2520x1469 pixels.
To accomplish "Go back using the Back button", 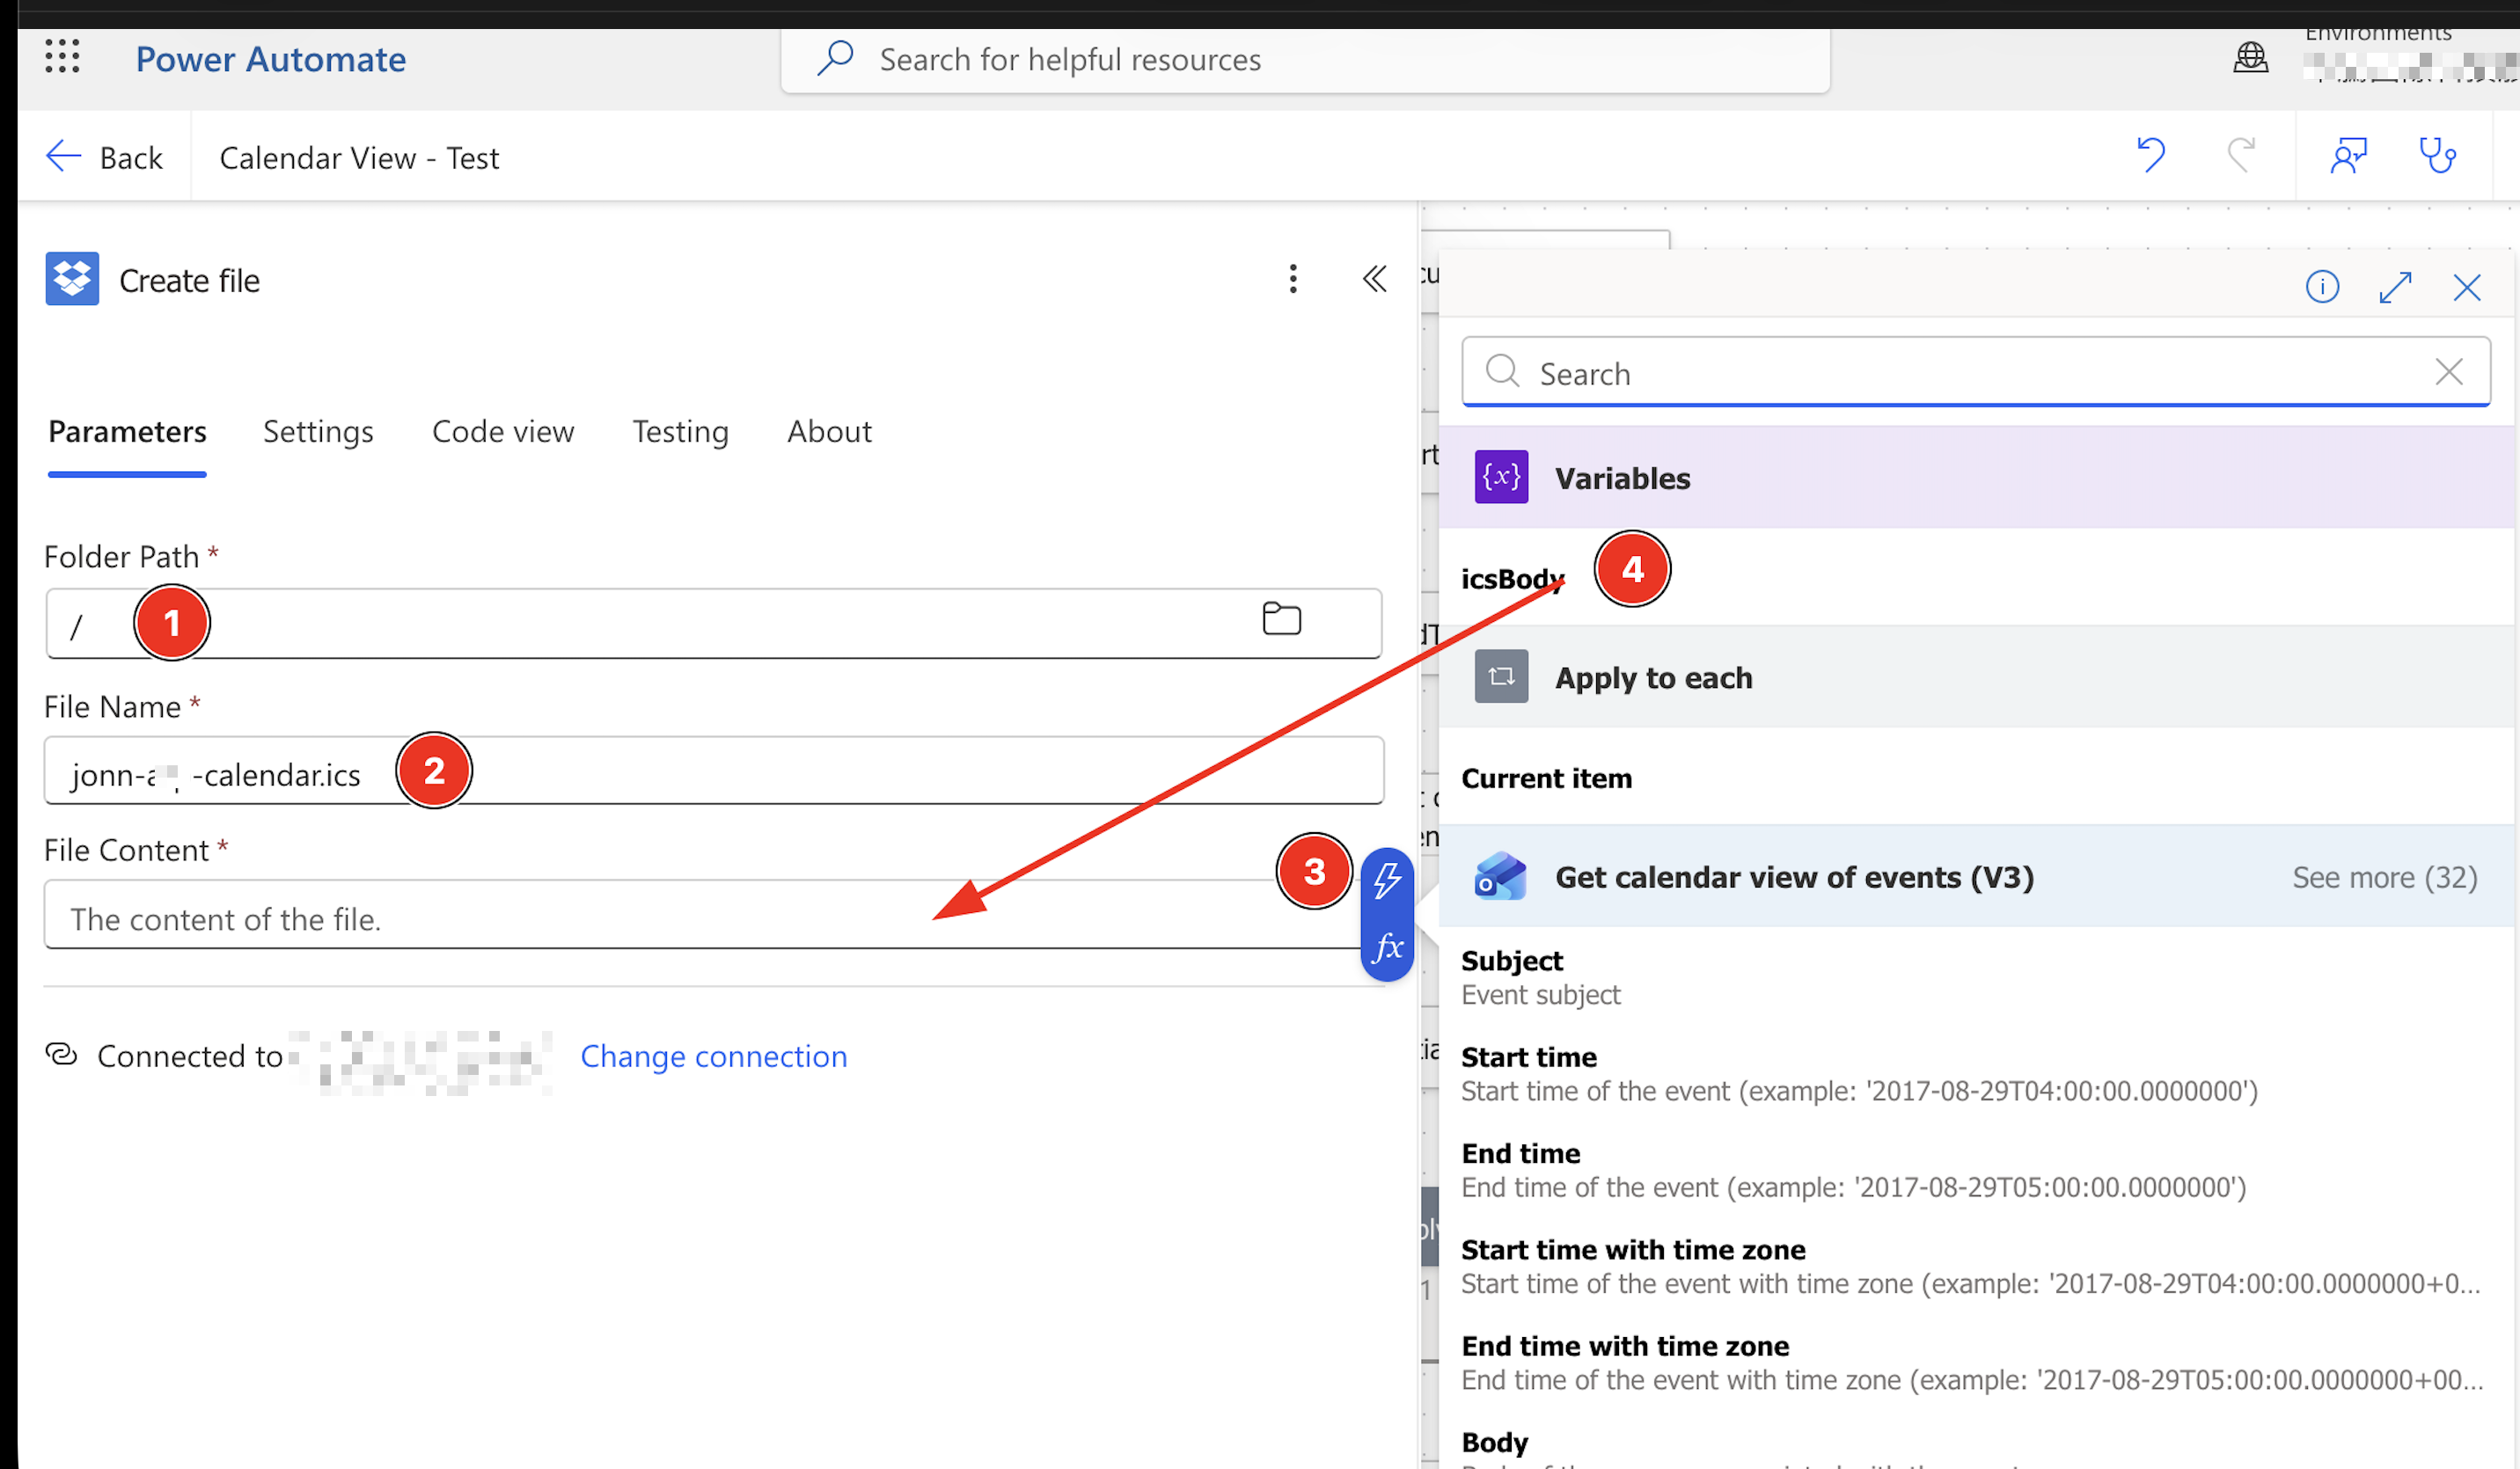I will point(104,157).
